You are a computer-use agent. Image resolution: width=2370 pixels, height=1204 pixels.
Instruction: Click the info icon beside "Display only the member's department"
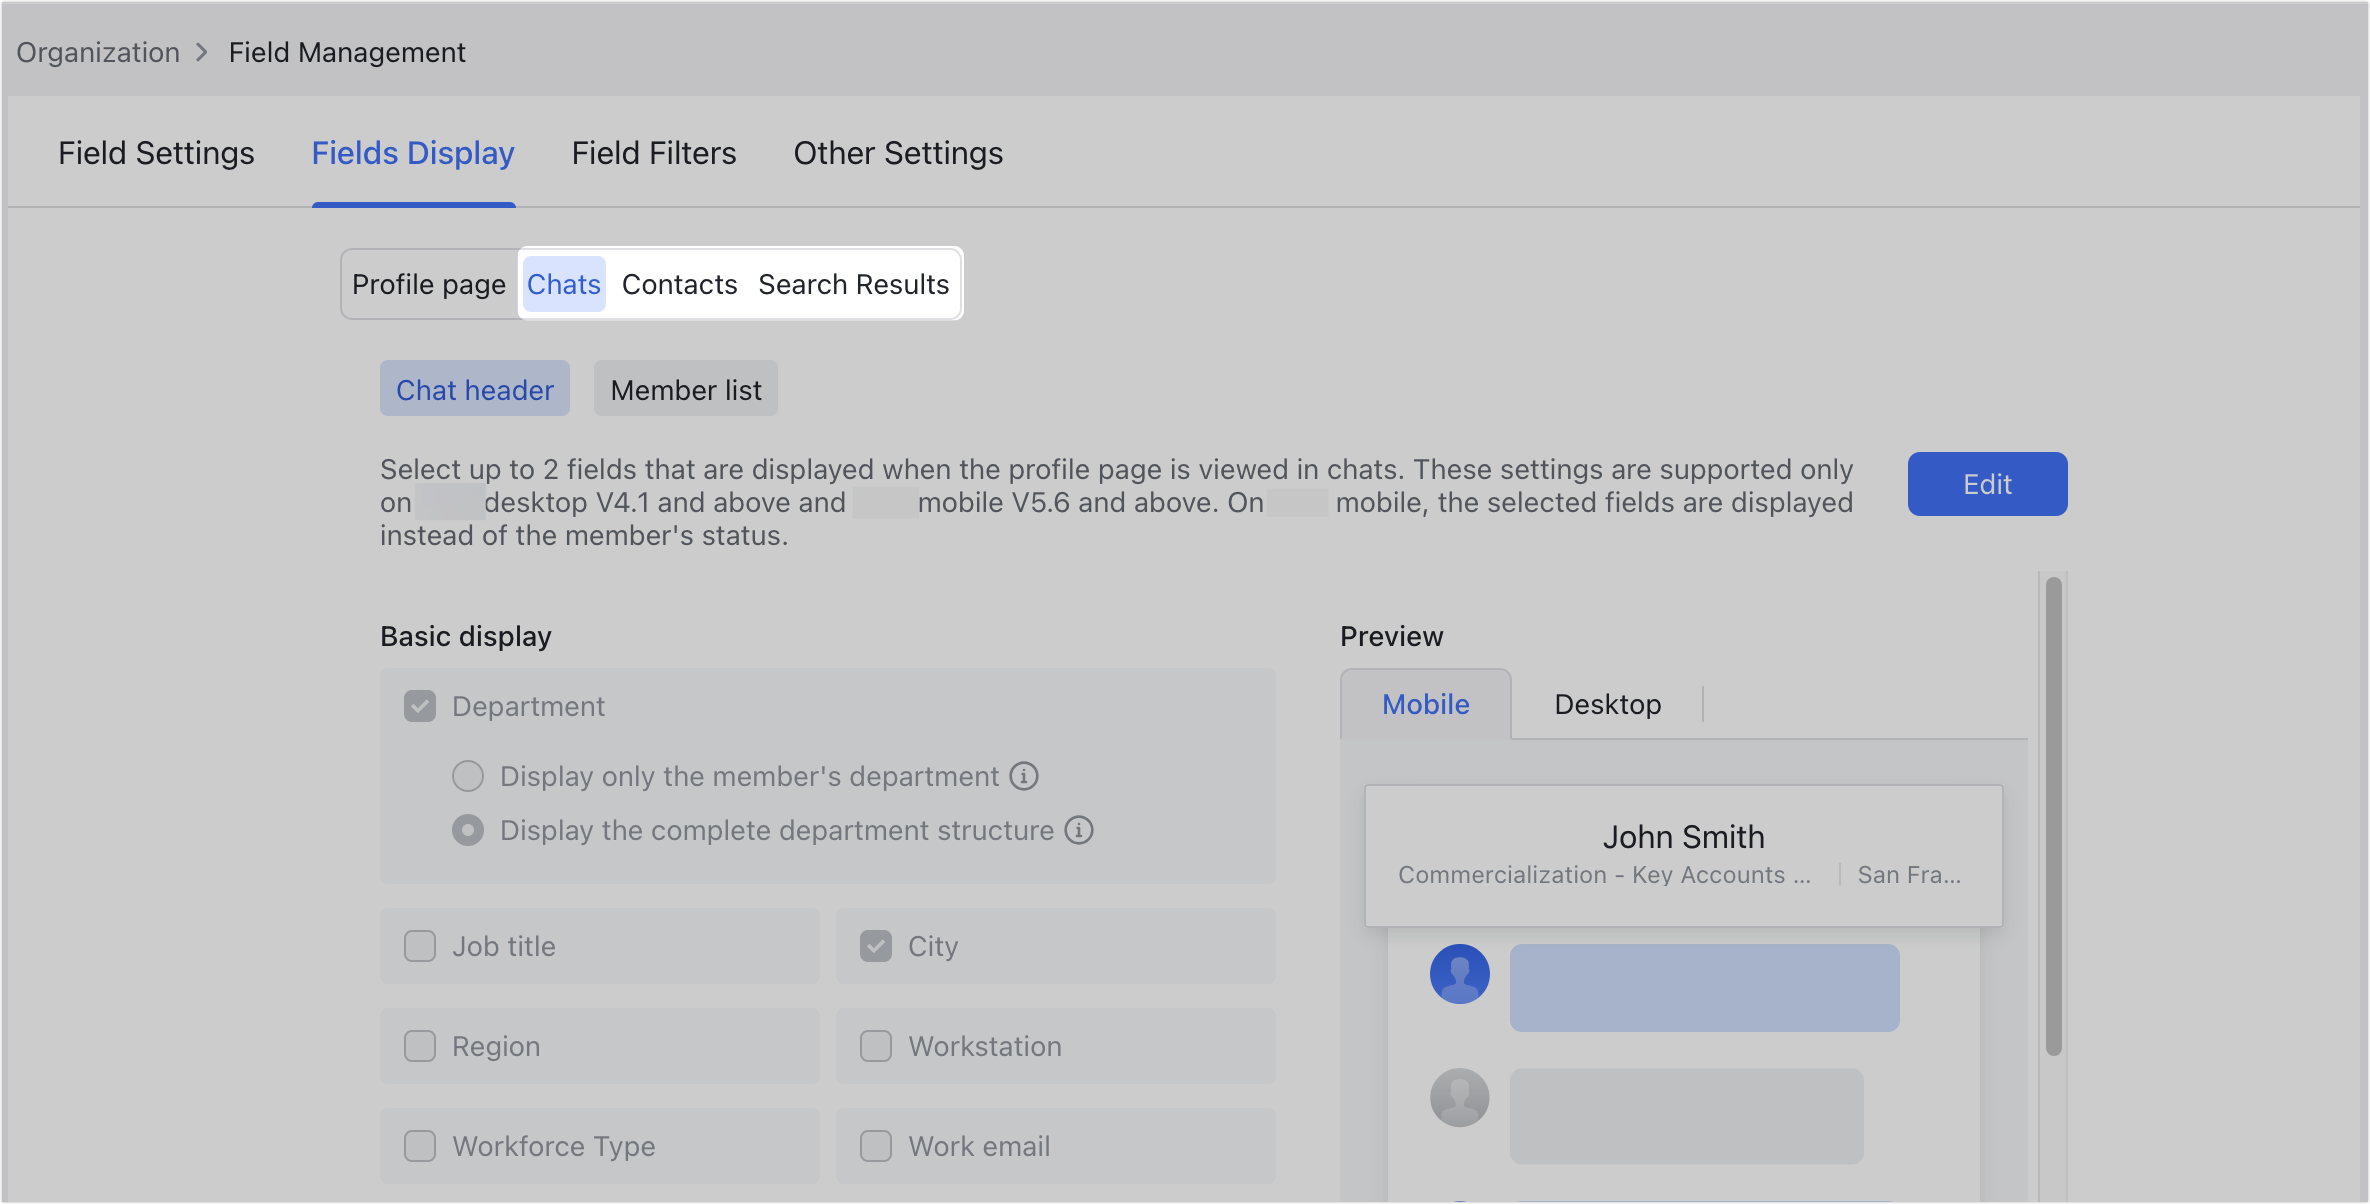click(x=1023, y=776)
